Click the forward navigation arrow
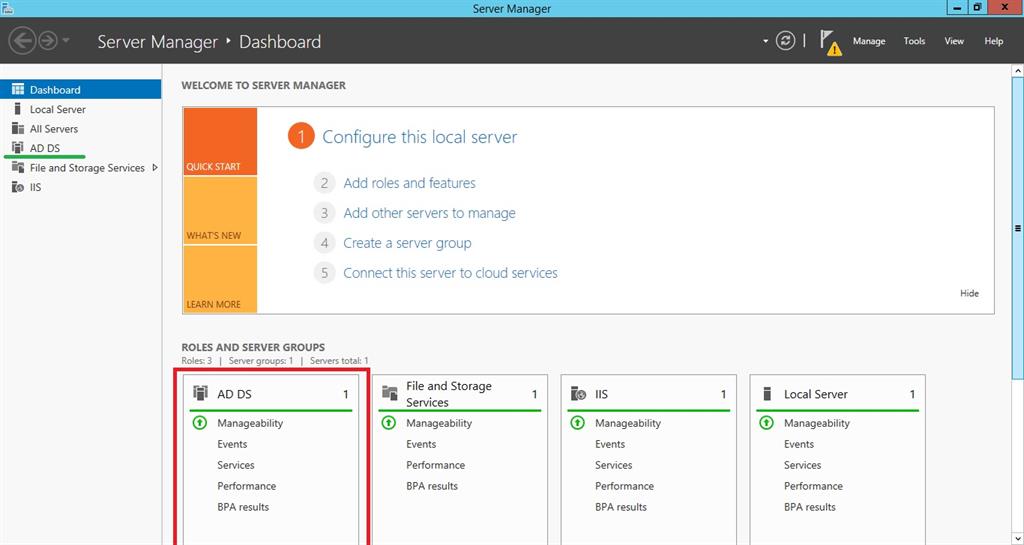 (48, 41)
